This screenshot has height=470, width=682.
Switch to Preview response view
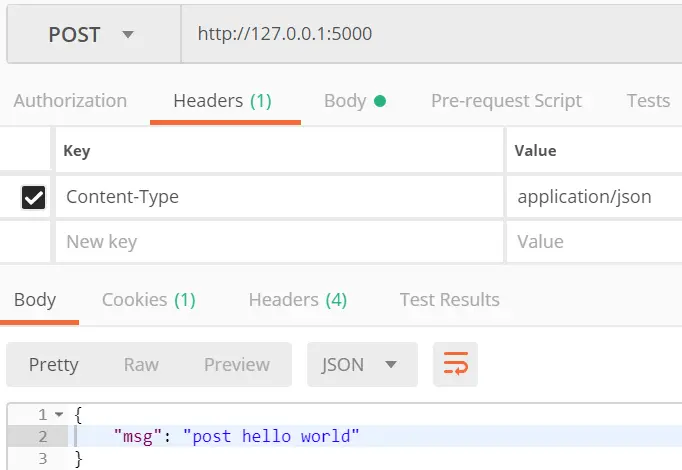pyautogui.click(x=237, y=364)
